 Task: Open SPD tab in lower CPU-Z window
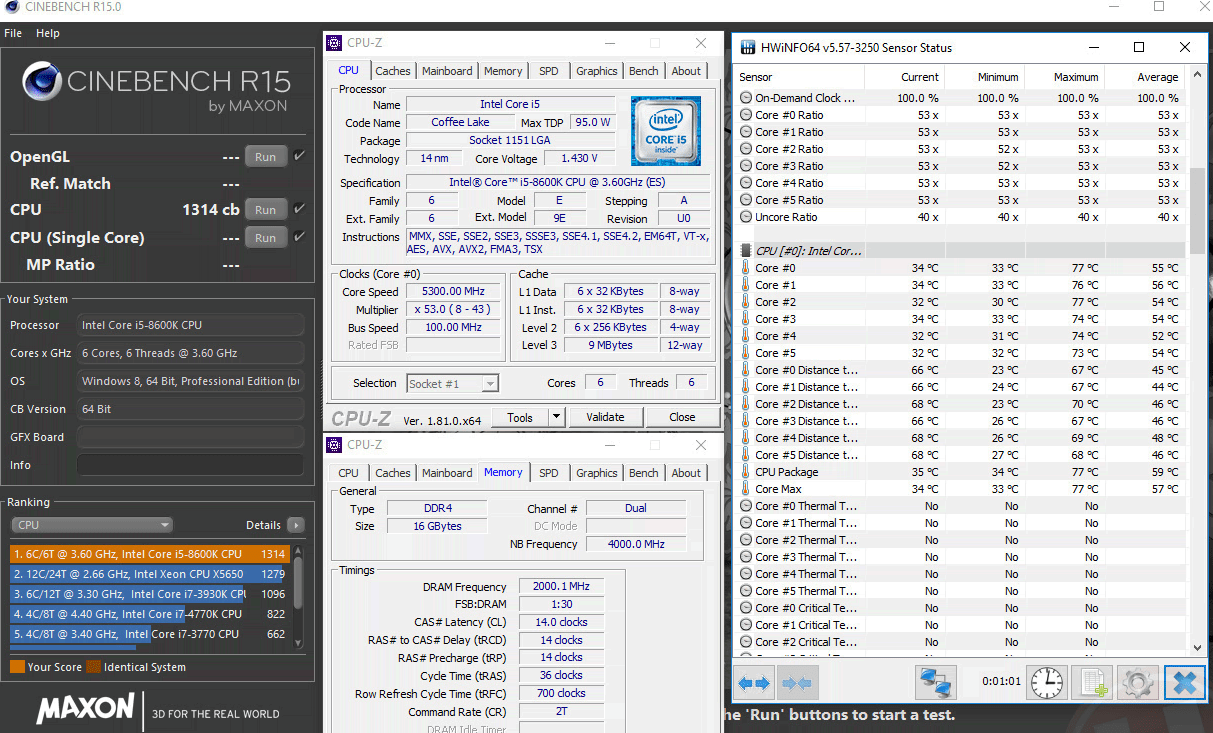click(549, 473)
